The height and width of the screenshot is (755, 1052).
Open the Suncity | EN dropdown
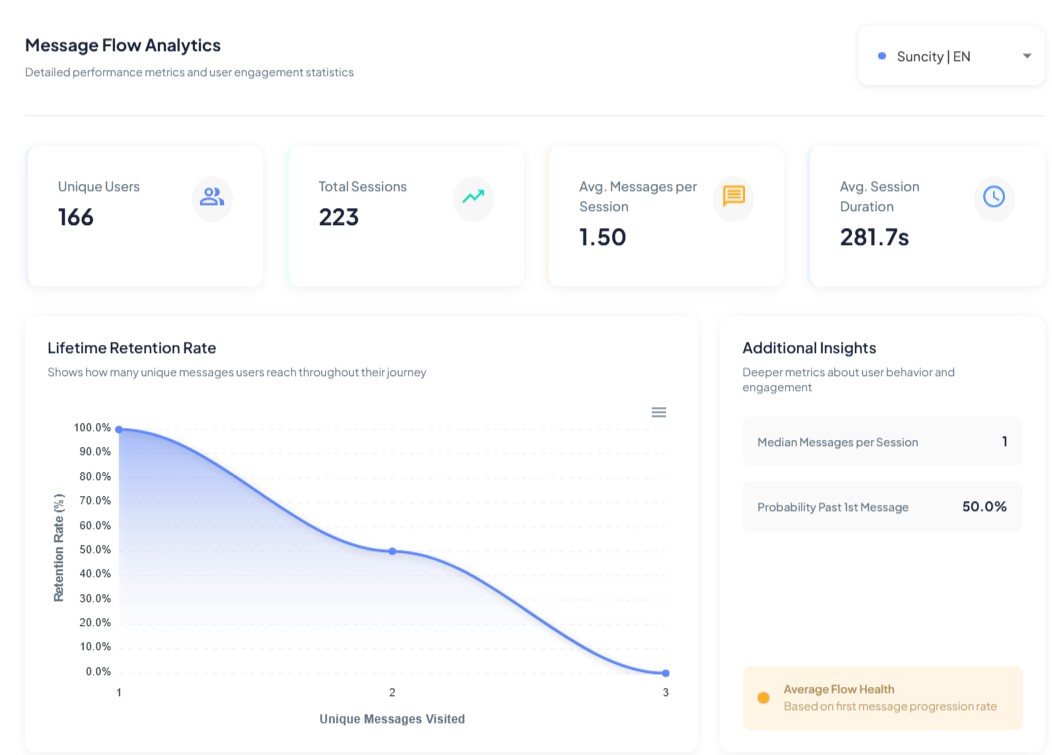(950, 57)
